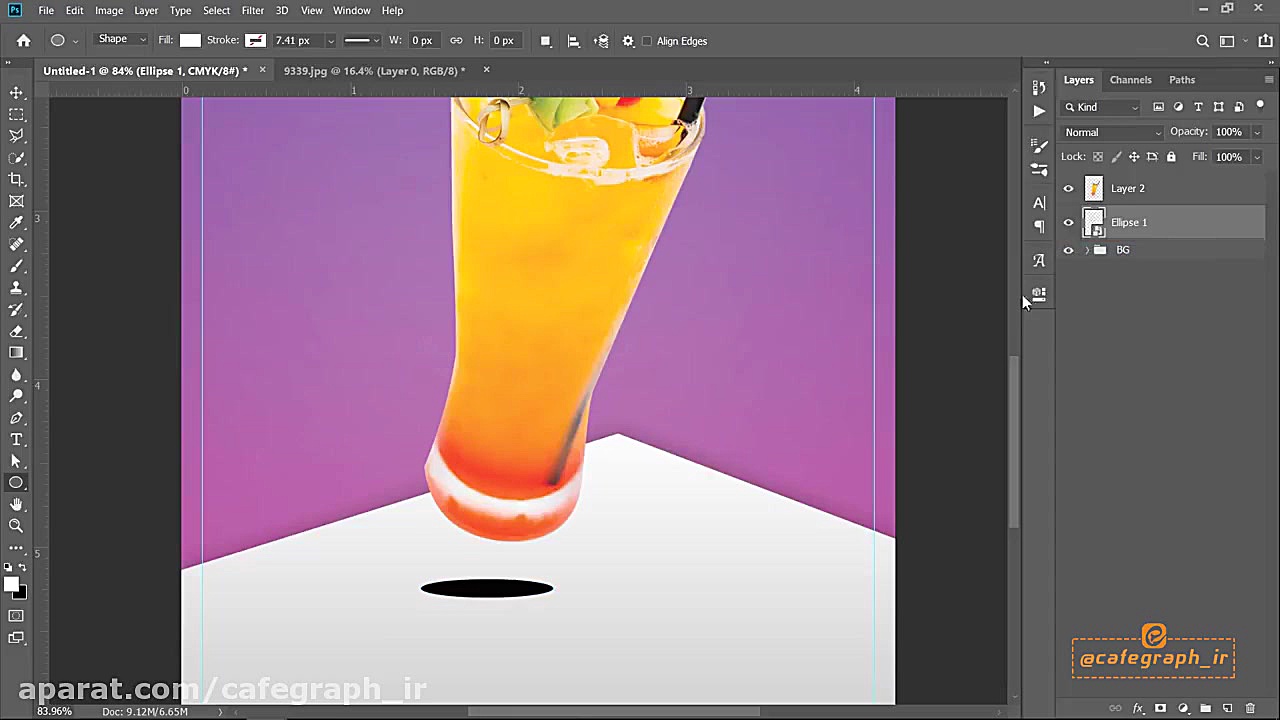The width and height of the screenshot is (1280, 720).
Task: Select the Eraser tool
Action: click(x=16, y=331)
